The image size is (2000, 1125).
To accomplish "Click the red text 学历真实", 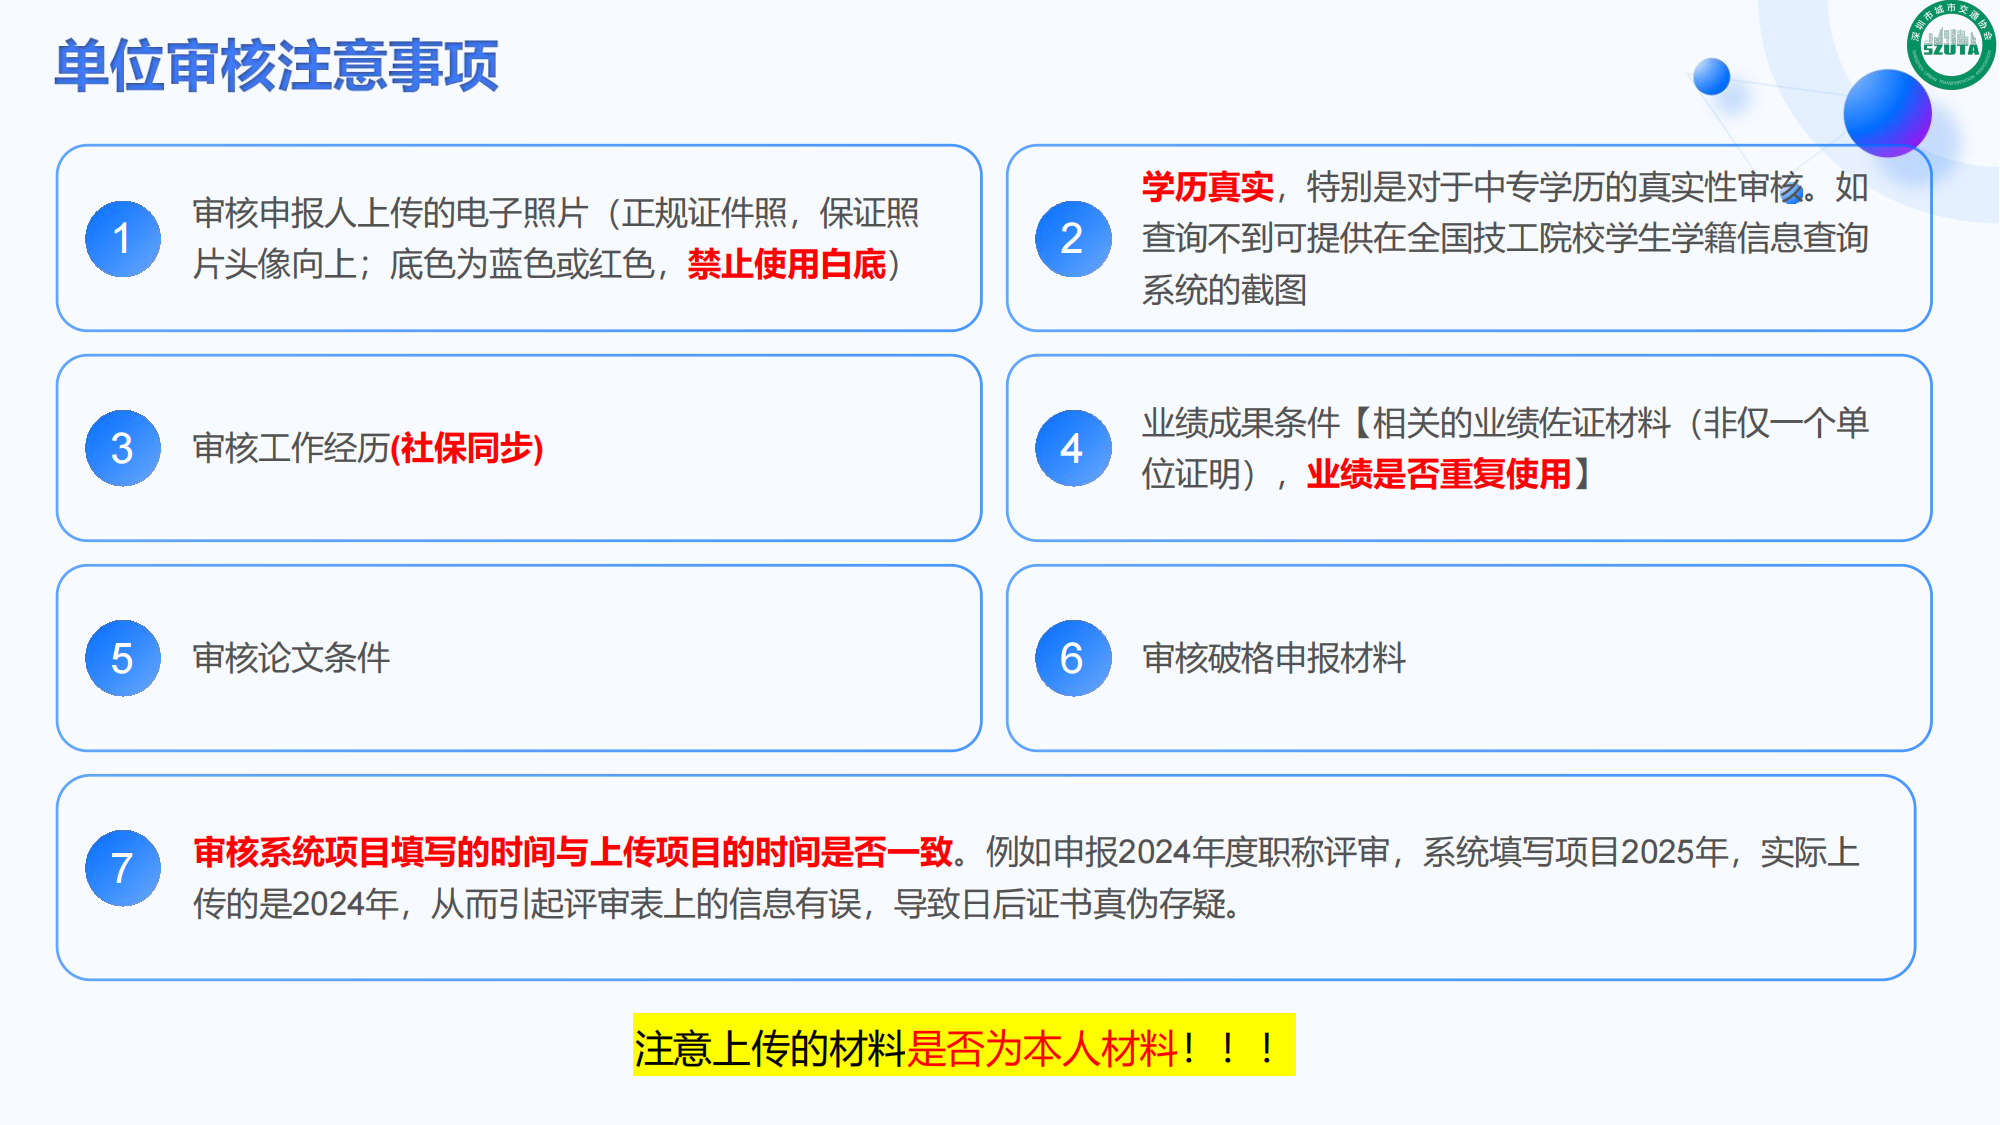I will pyautogui.click(x=1208, y=187).
